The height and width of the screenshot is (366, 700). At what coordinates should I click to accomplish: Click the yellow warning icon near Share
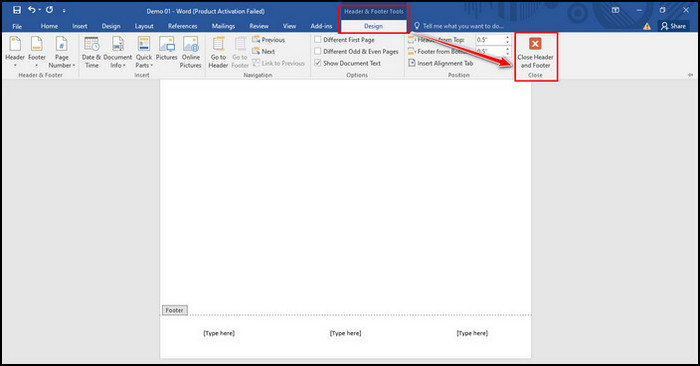point(647,26)
